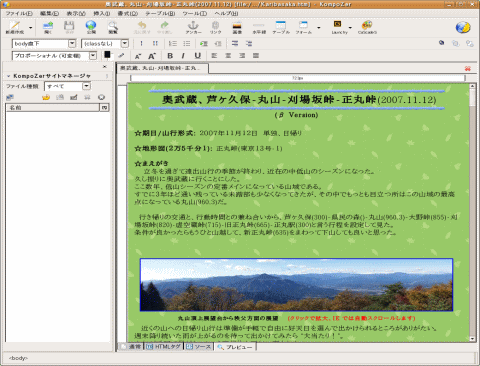Open the class selection dropdown
The height and width of the screenshot is (366, 480).
point(105,44)
